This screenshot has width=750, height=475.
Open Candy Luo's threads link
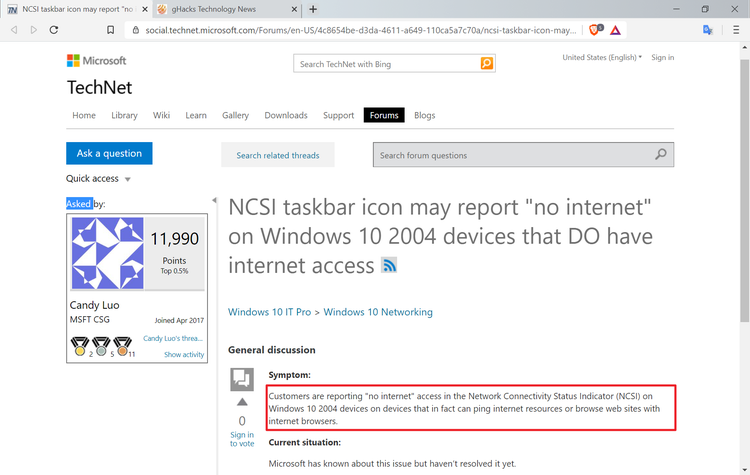[173, 338]
